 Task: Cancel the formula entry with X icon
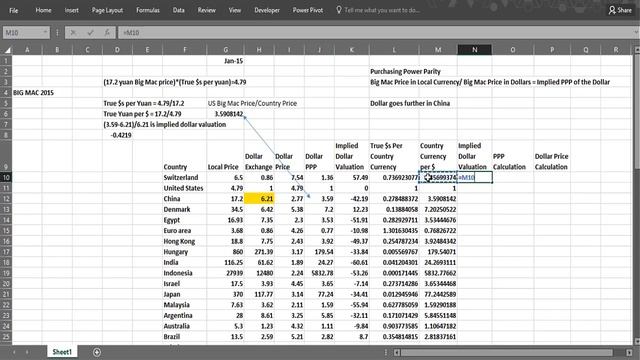[73, 33]
